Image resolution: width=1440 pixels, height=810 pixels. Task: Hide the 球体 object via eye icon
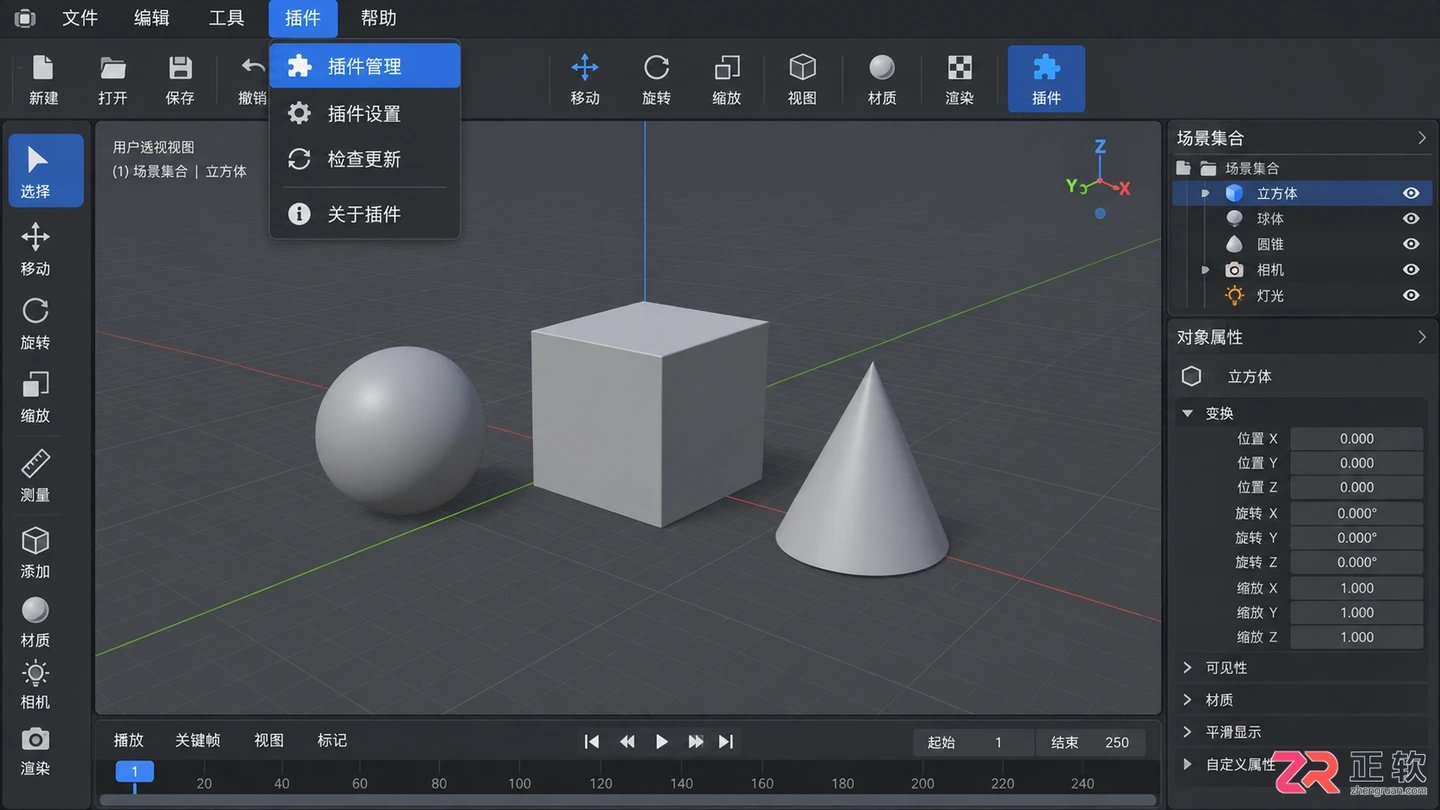click(x=1411, y=218)
